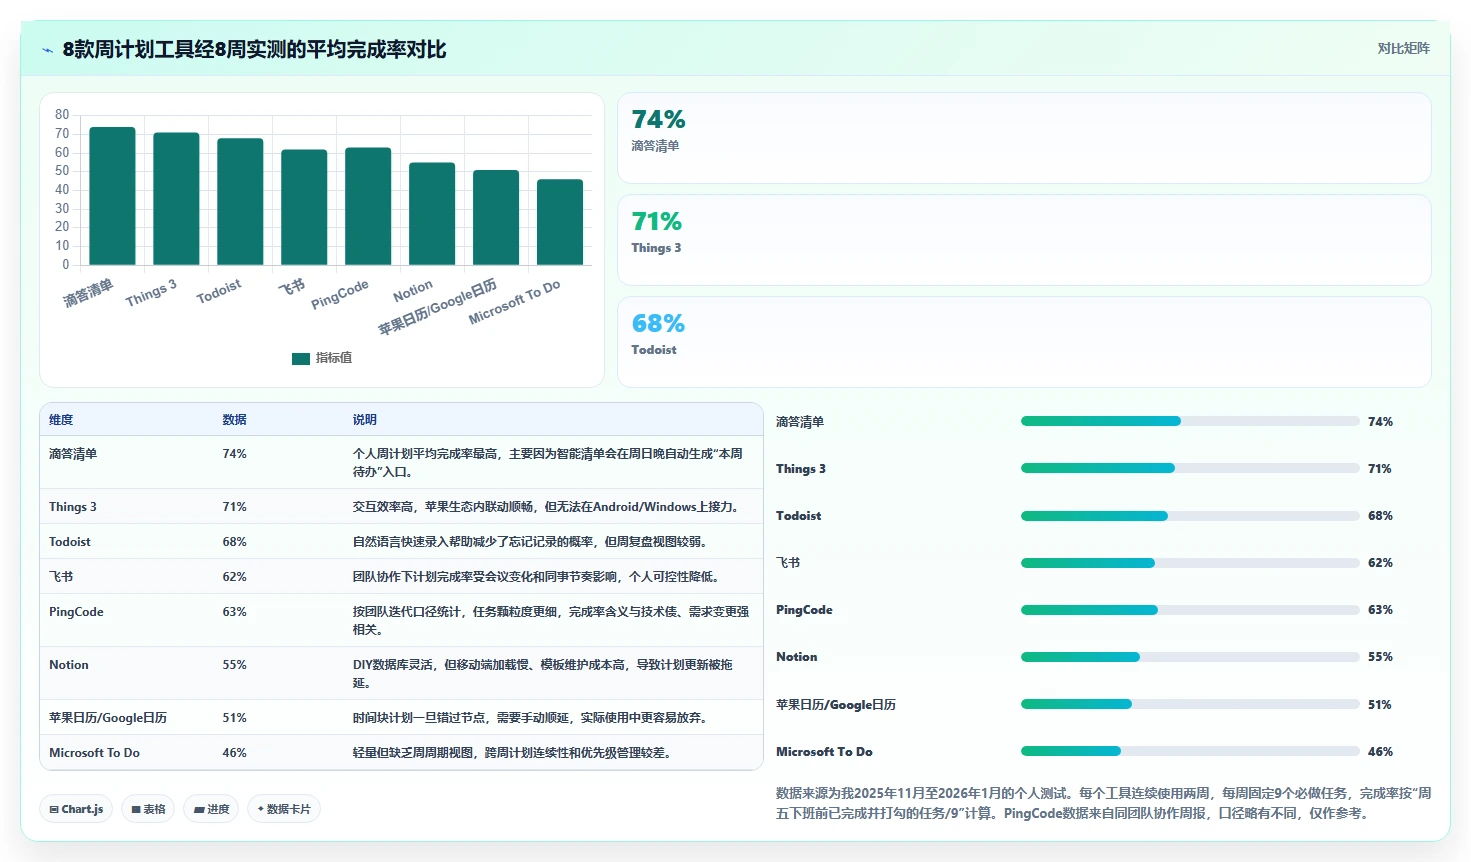Select the 飞书 table row name
Screen dimensions: 1471x862
(x=61, y=577)
